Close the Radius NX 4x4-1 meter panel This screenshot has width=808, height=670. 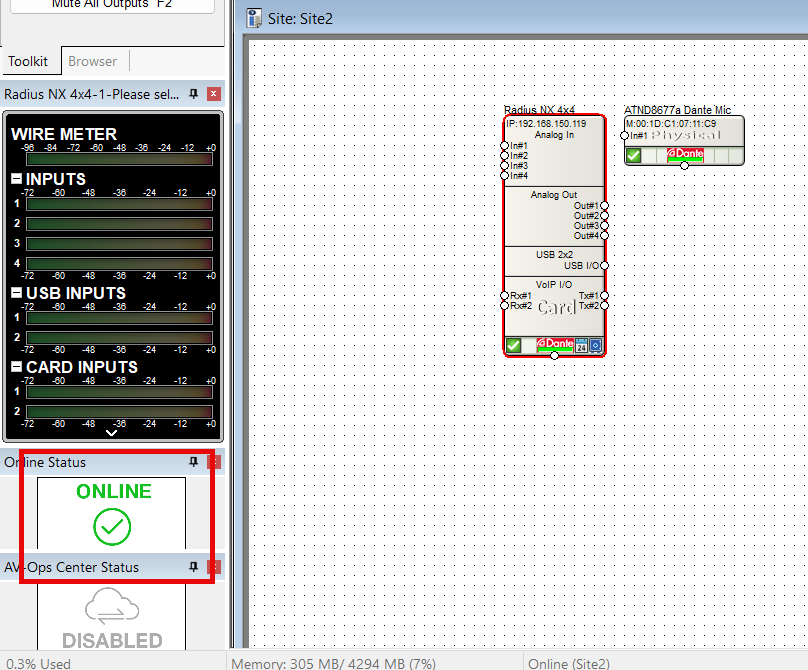tap(214, 94)
